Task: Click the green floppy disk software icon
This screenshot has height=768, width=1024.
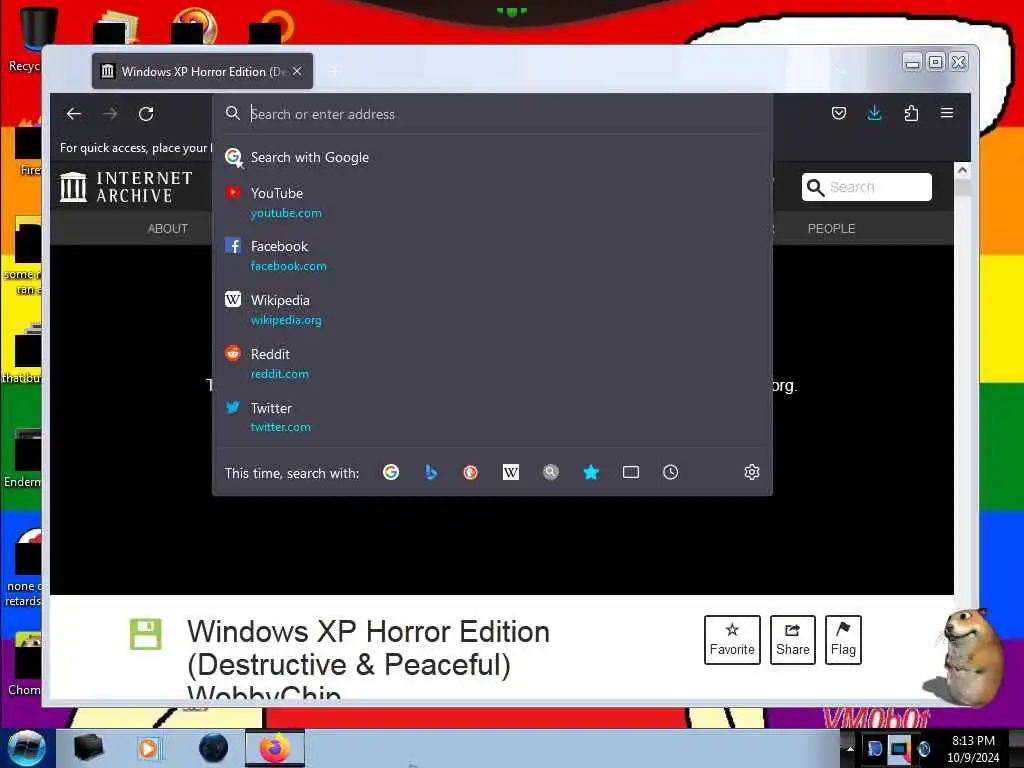Action: click(146, 634)
